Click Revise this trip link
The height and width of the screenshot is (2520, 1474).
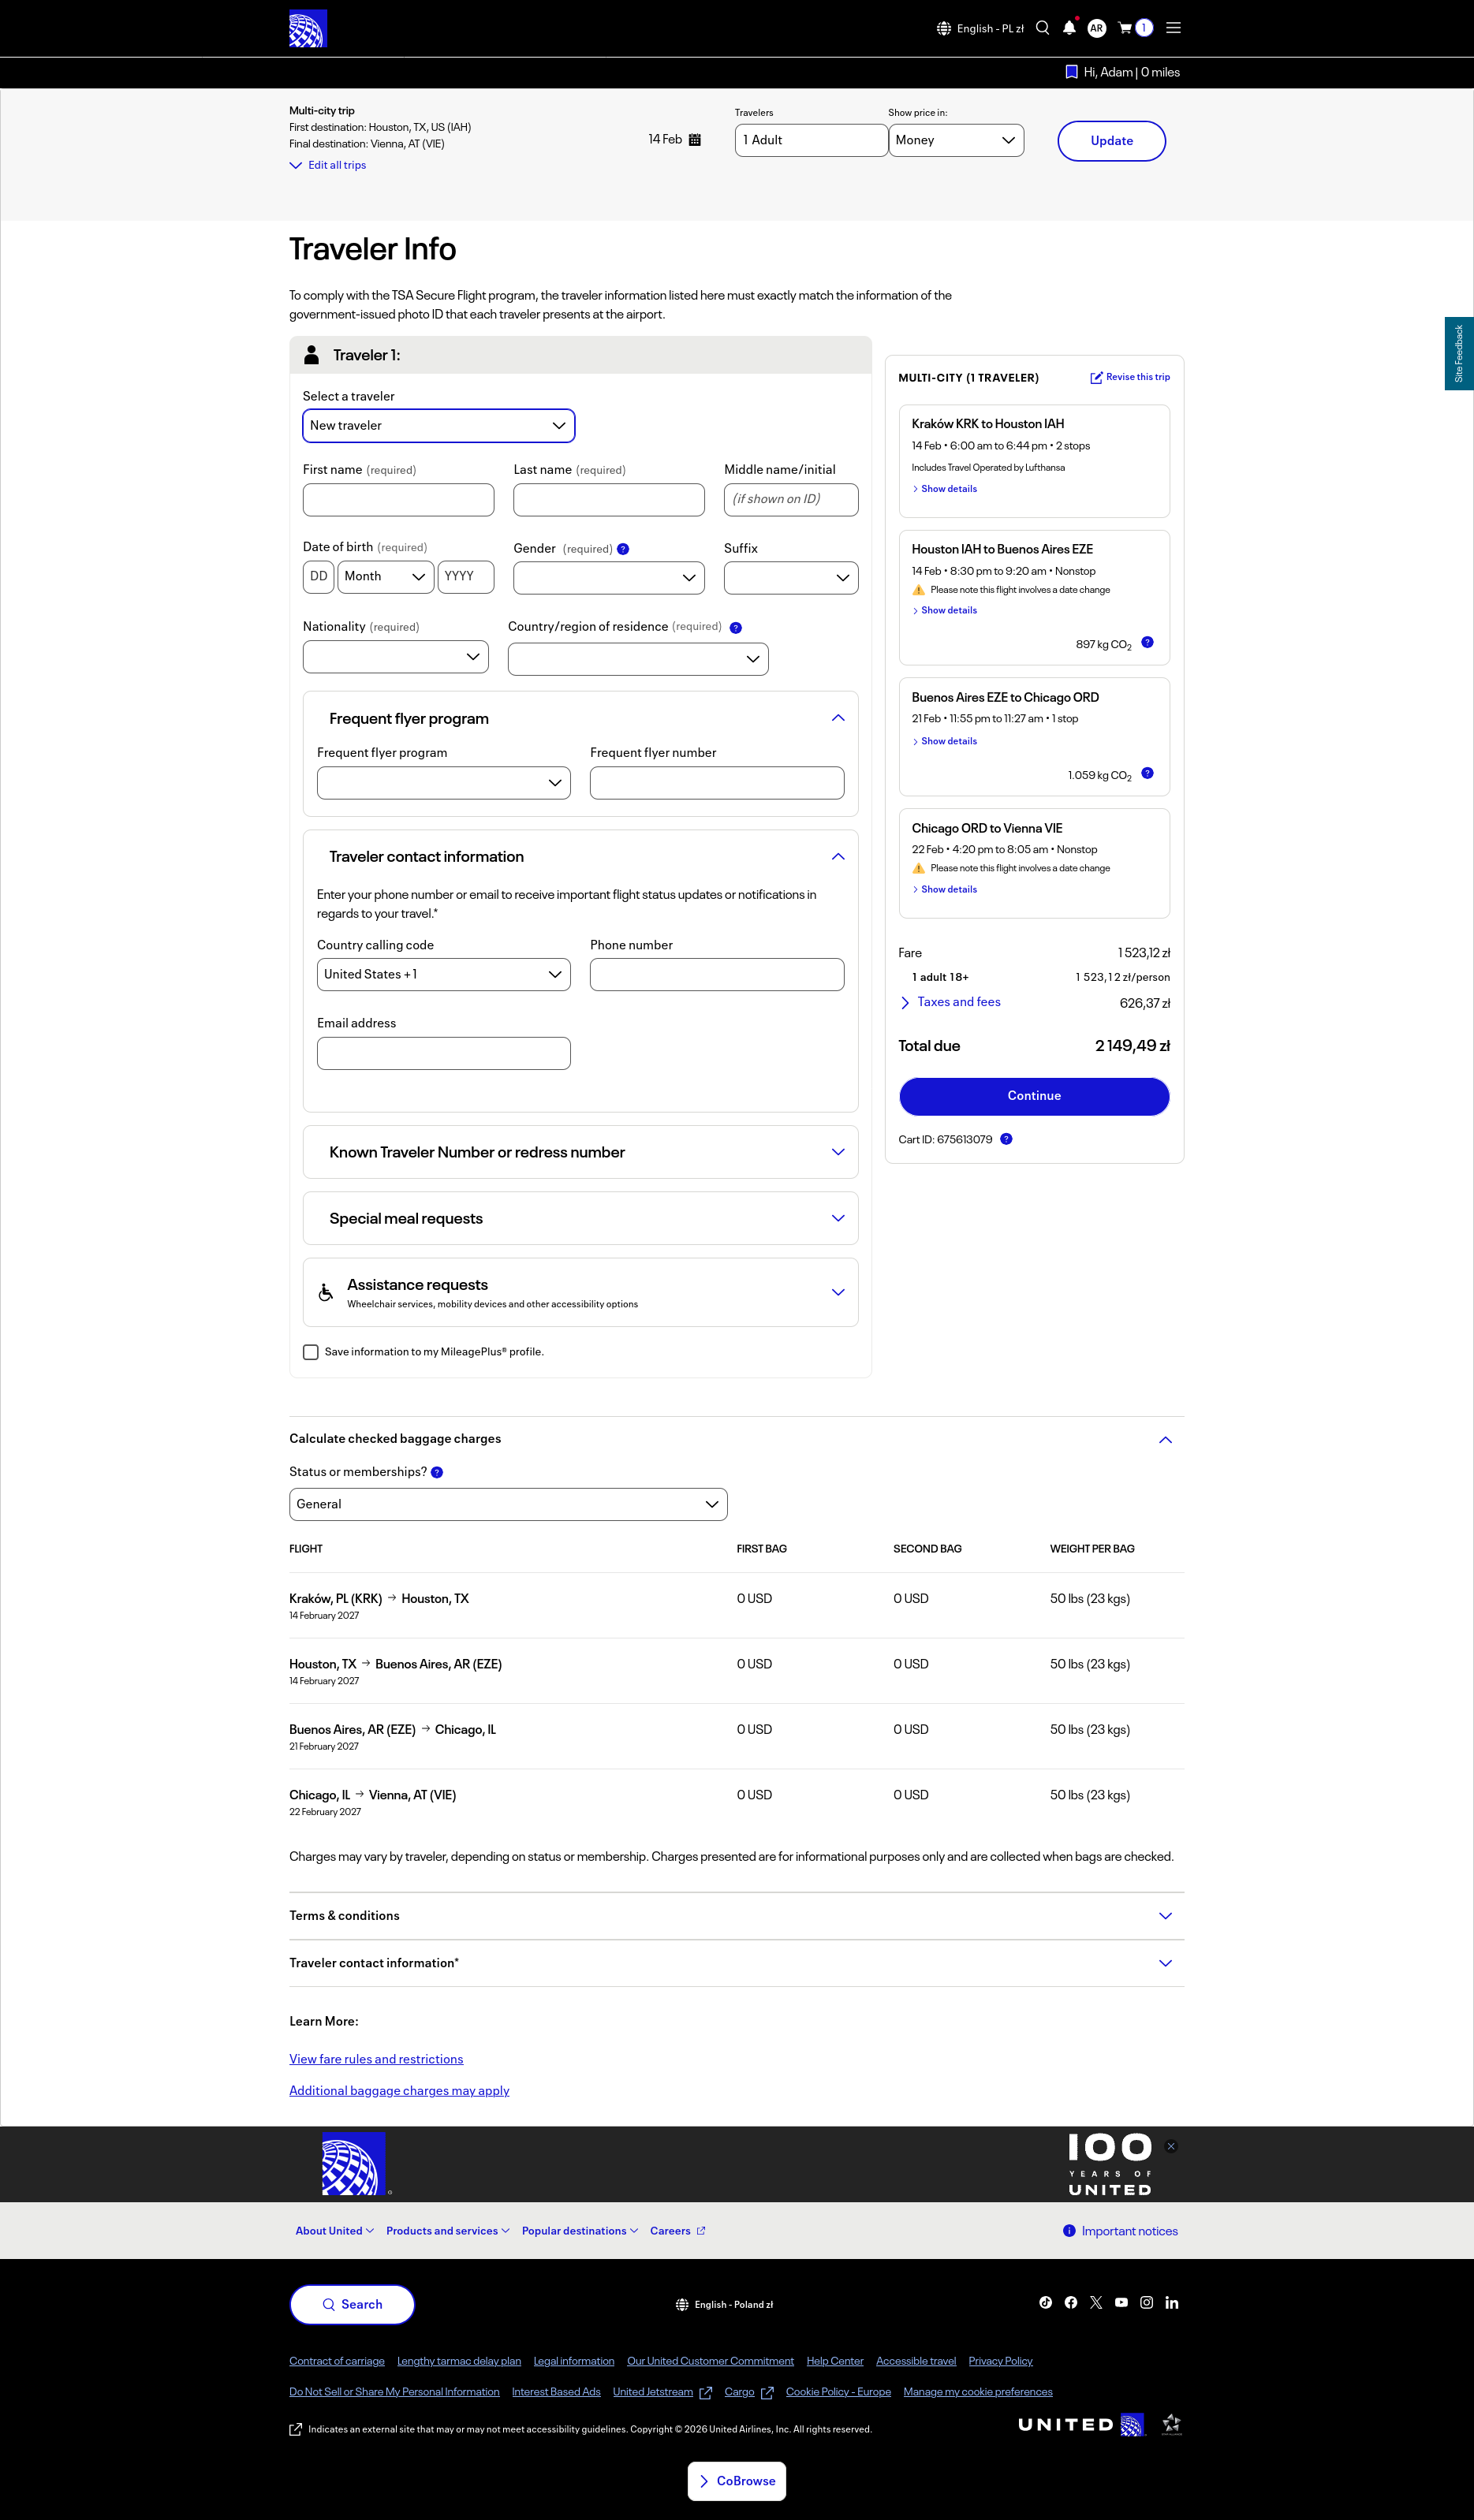coord(1130,377)
